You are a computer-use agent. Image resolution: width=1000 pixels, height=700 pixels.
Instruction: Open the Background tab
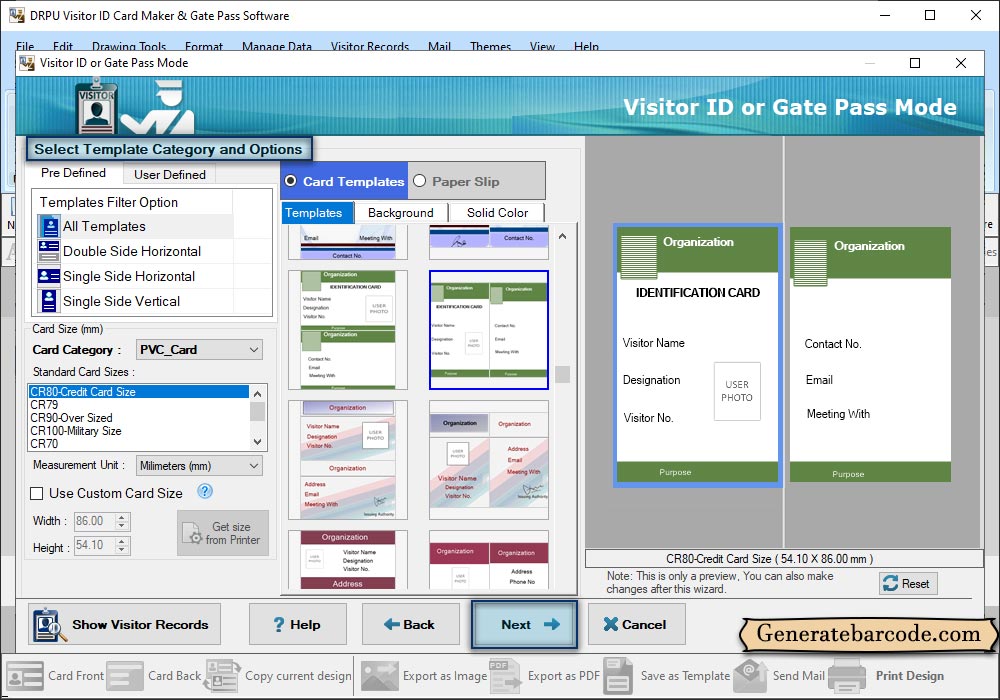click(401, 213)
